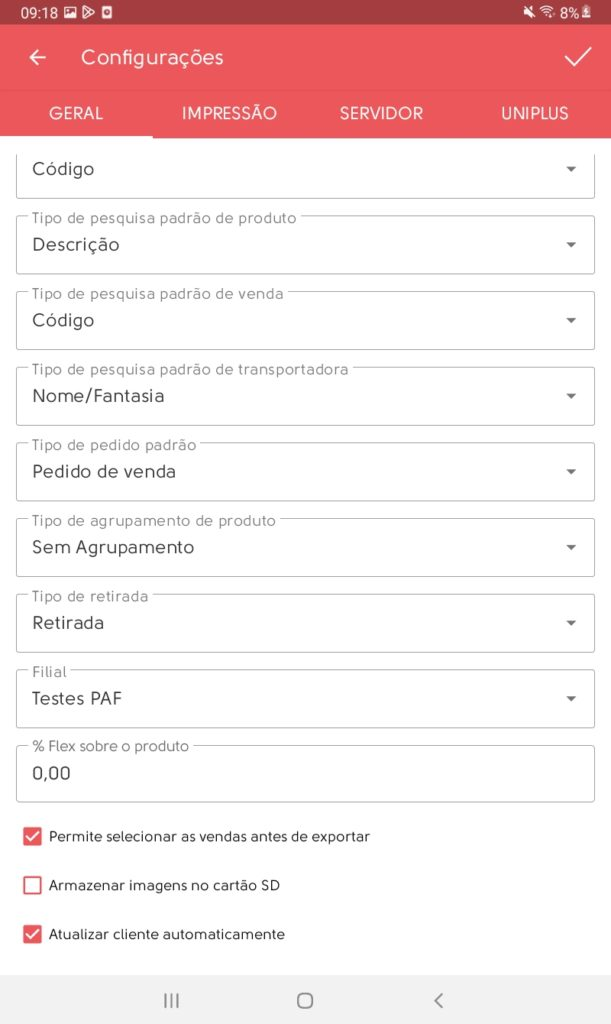Tap the Wi-Fi icon in status bar

[x=547, y=13]
